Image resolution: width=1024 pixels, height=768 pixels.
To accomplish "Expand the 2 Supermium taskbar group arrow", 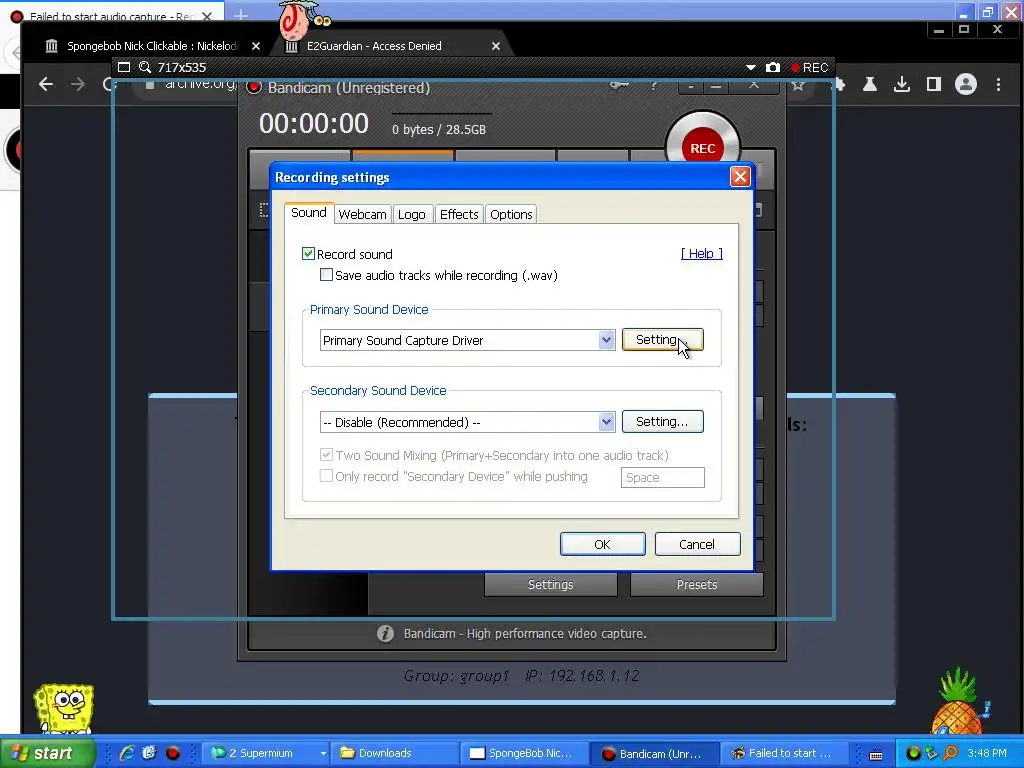I will tap(323, 753).
